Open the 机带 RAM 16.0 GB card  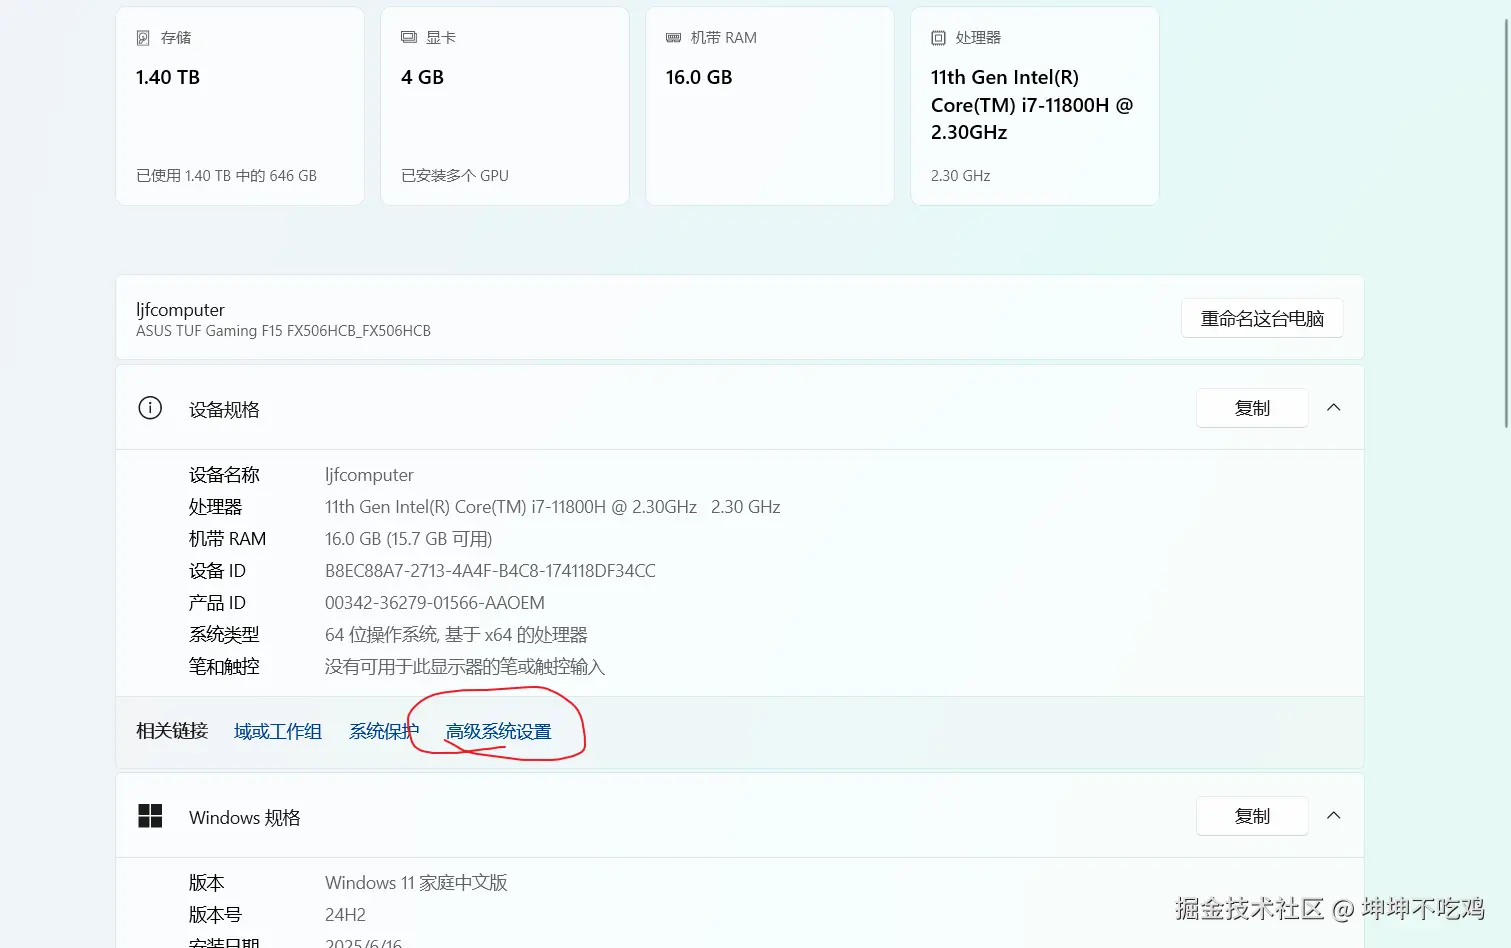pyautogui.click(x=770, y=106)
